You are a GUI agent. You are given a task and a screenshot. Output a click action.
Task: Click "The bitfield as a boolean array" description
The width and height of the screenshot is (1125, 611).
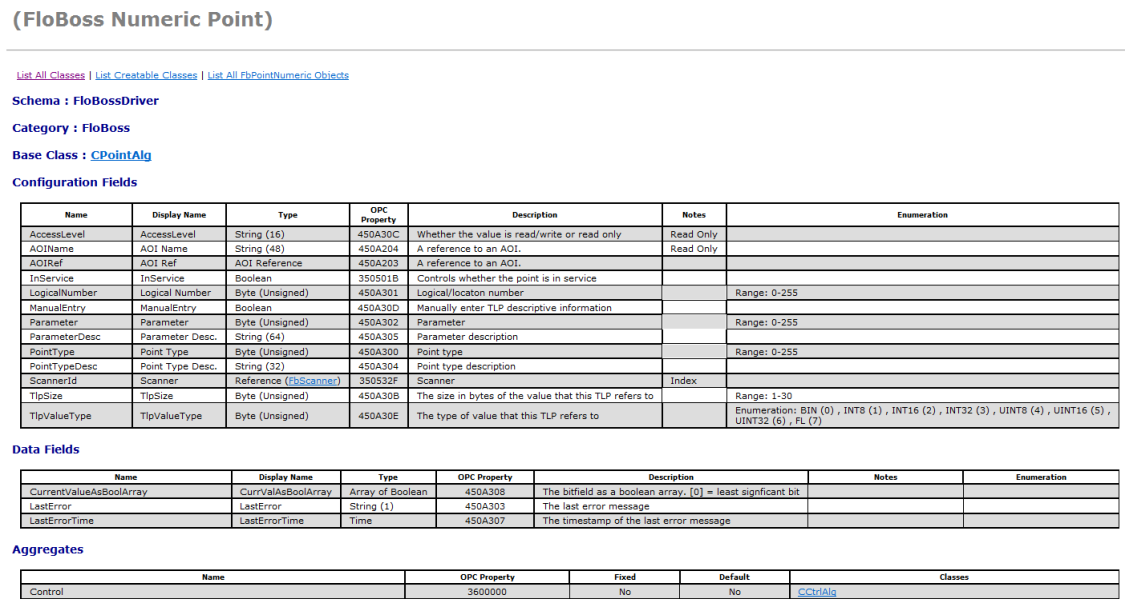(x=671, y=492)
